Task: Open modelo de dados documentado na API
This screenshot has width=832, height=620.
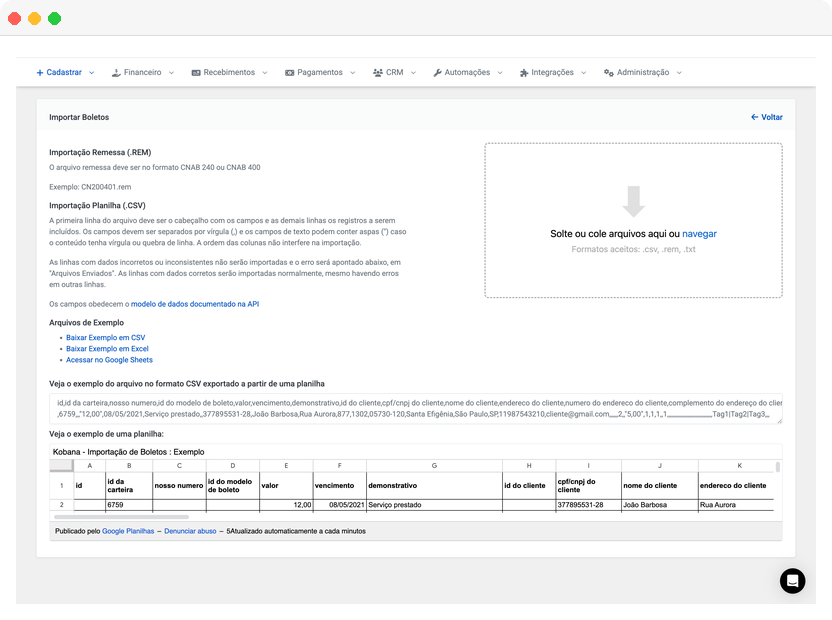Action: (x=195, y=303)
